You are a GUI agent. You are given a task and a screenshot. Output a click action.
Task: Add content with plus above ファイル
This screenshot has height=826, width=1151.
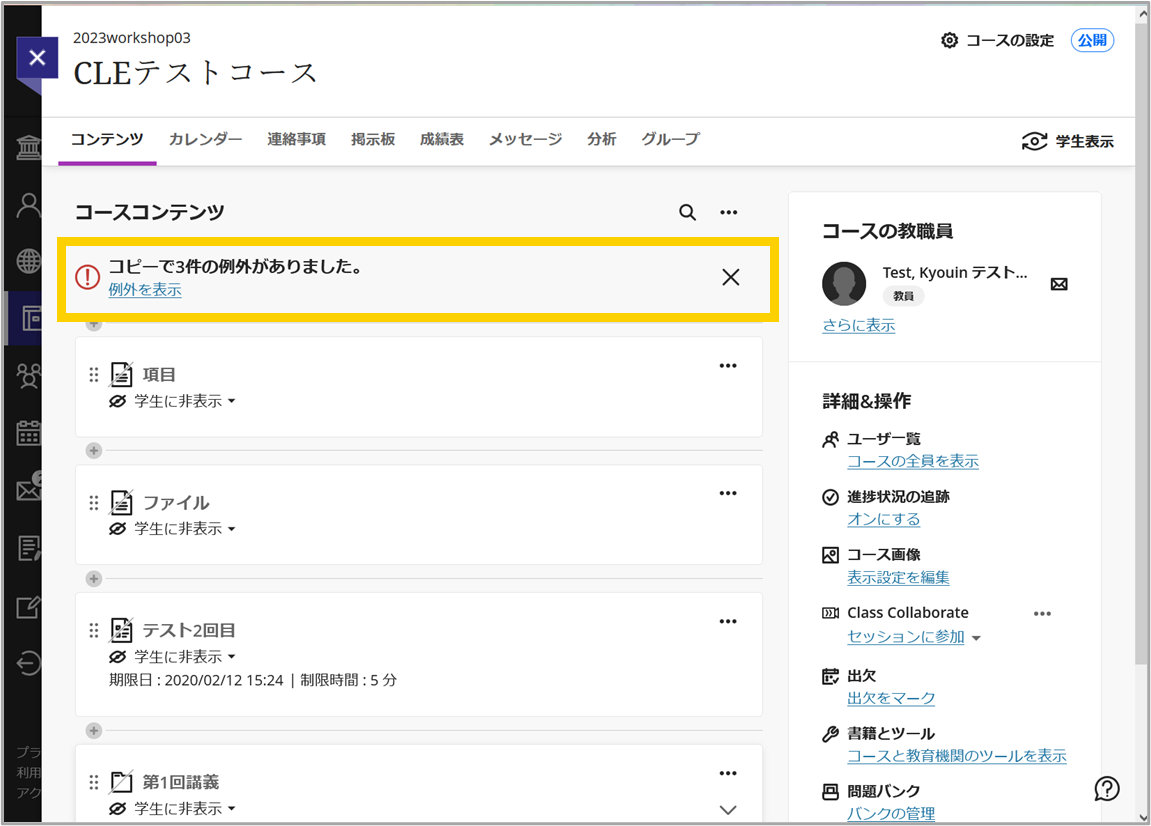(x=93, y=451)
